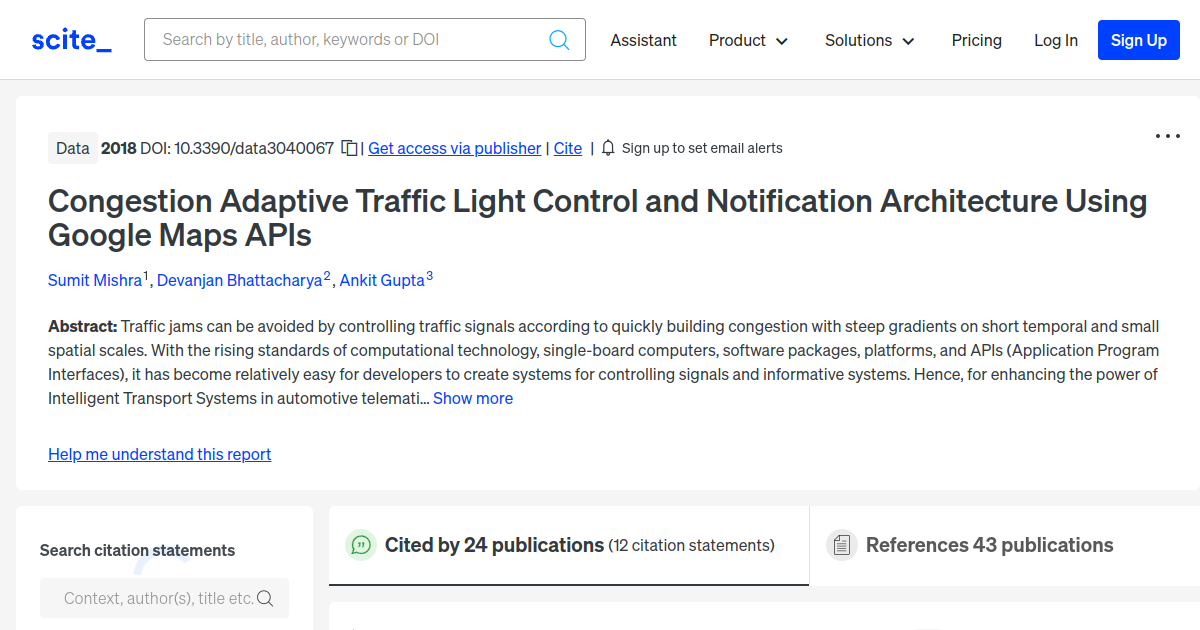Image resolution: width=1200 pixels, height=630 pixels.
Task: Click the scite_ logo
Action: click(71, 40)
